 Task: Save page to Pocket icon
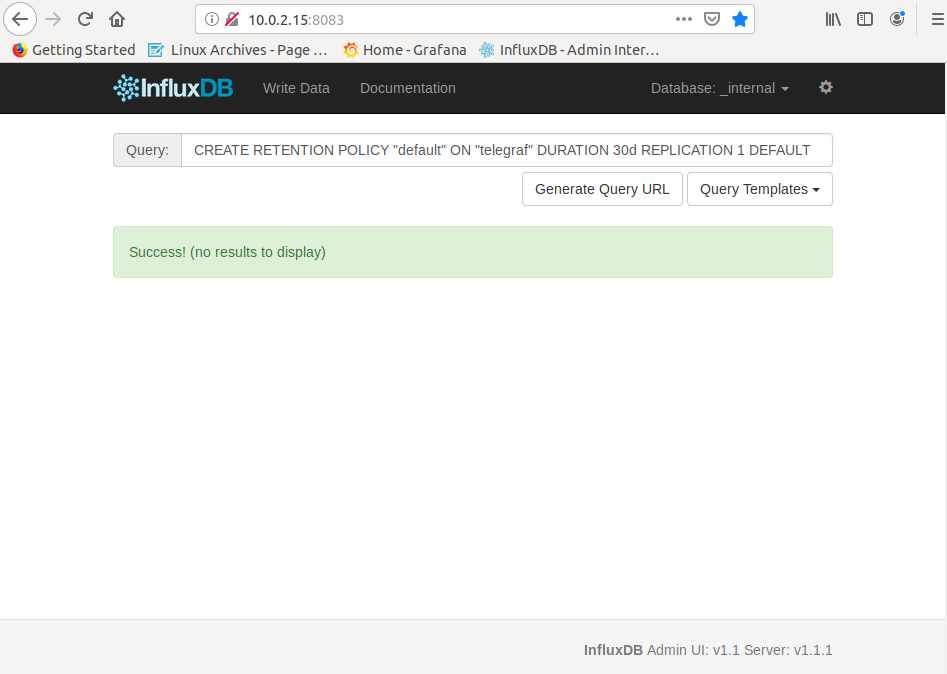[712, 19]
